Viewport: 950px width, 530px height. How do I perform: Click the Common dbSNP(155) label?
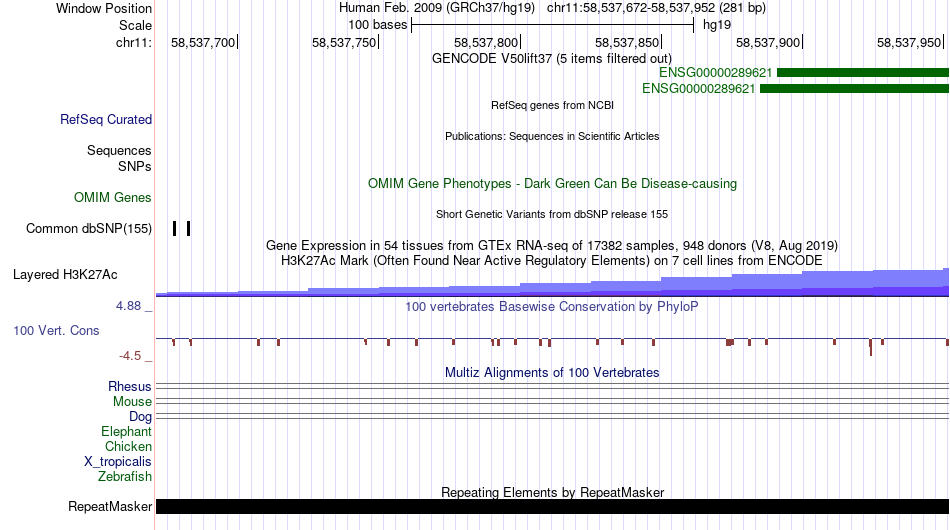point(88,228)
